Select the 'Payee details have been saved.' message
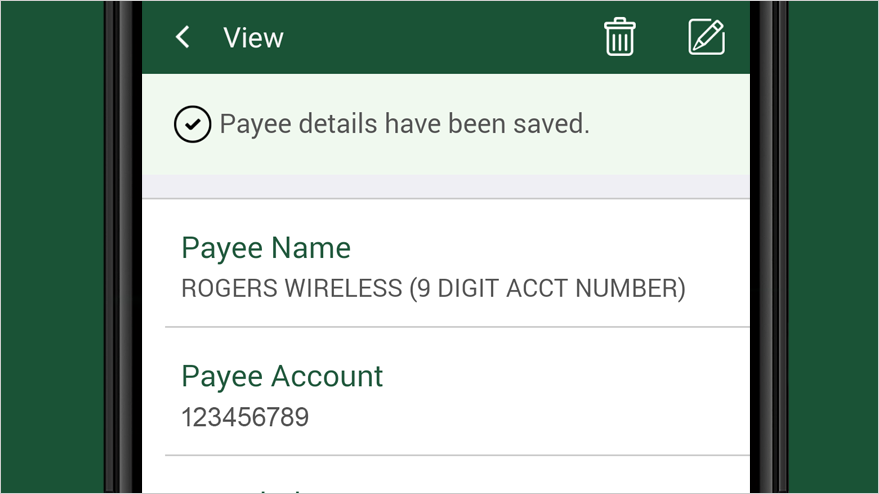The height and width of the screenshot is (494, 879). 404,124
